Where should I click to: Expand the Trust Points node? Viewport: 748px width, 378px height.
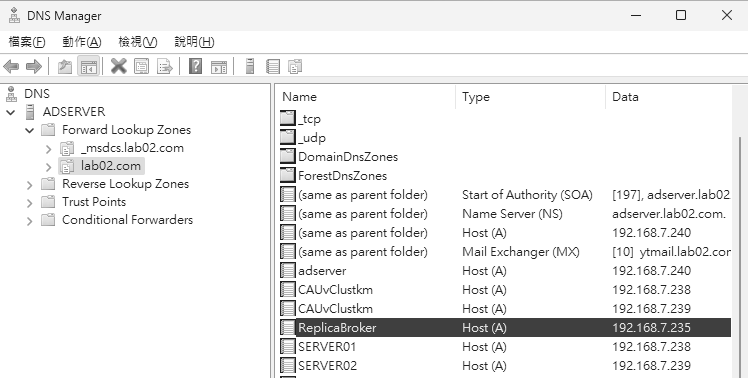pos(30,203)
